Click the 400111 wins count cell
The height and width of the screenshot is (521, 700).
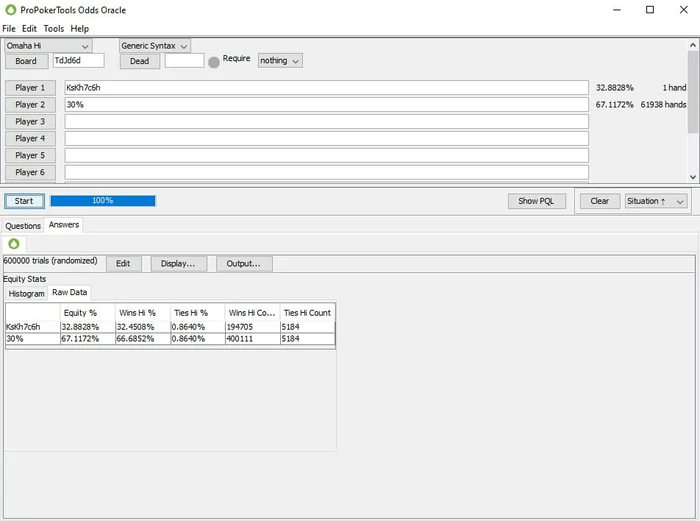tap(253, 339)
